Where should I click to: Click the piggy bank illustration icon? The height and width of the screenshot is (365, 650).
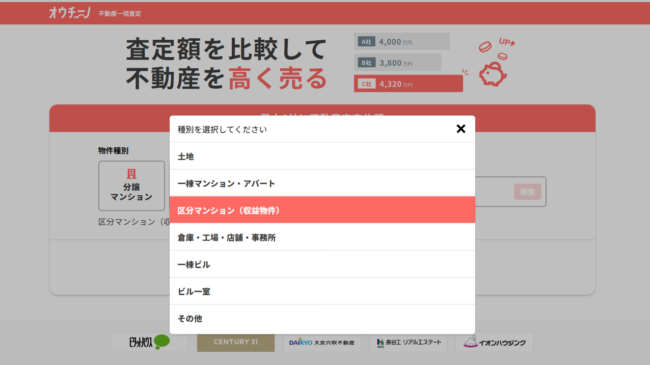pos(492,74)
